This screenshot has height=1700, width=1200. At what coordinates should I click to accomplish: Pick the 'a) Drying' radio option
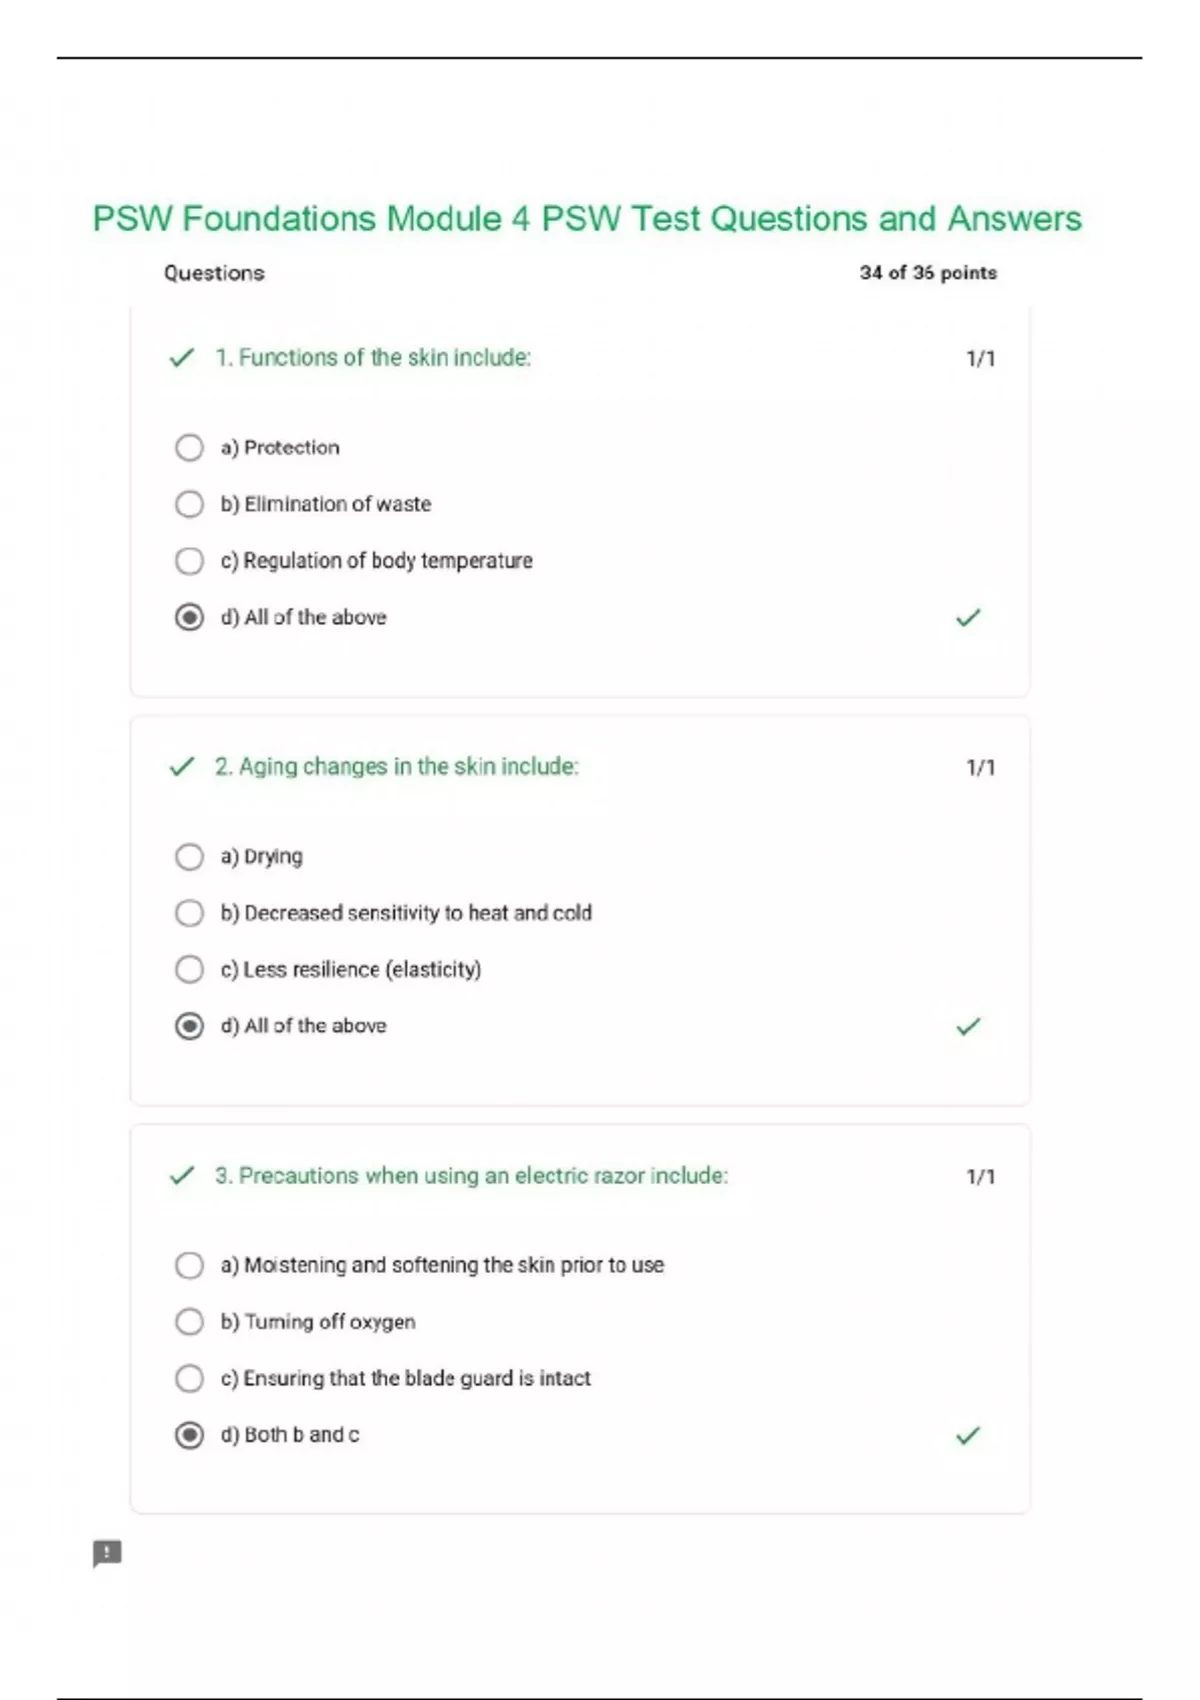189,857
